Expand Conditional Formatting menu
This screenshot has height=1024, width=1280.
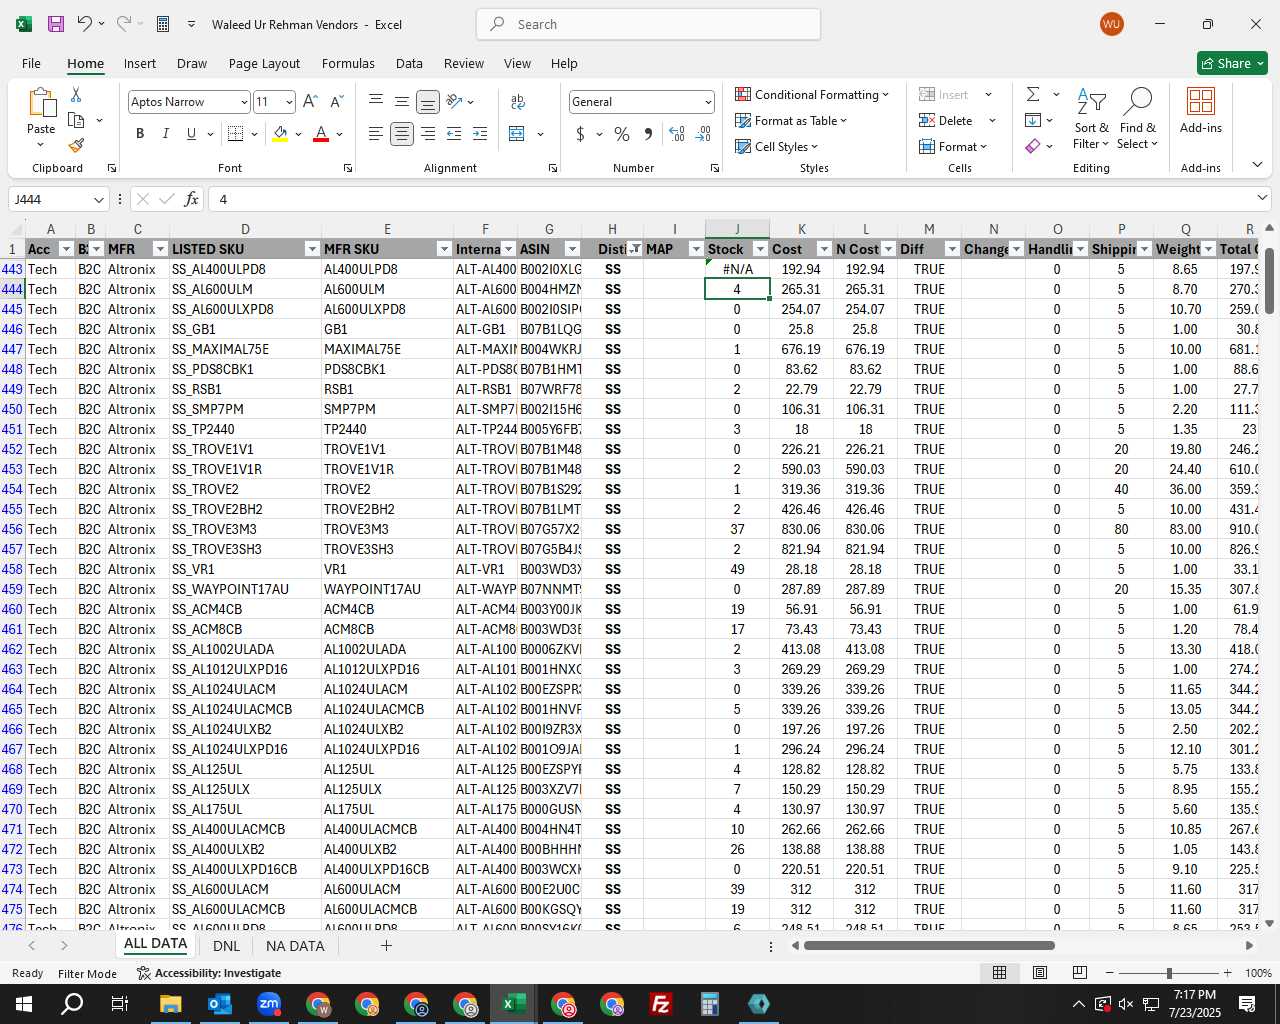tap(811, 94)
